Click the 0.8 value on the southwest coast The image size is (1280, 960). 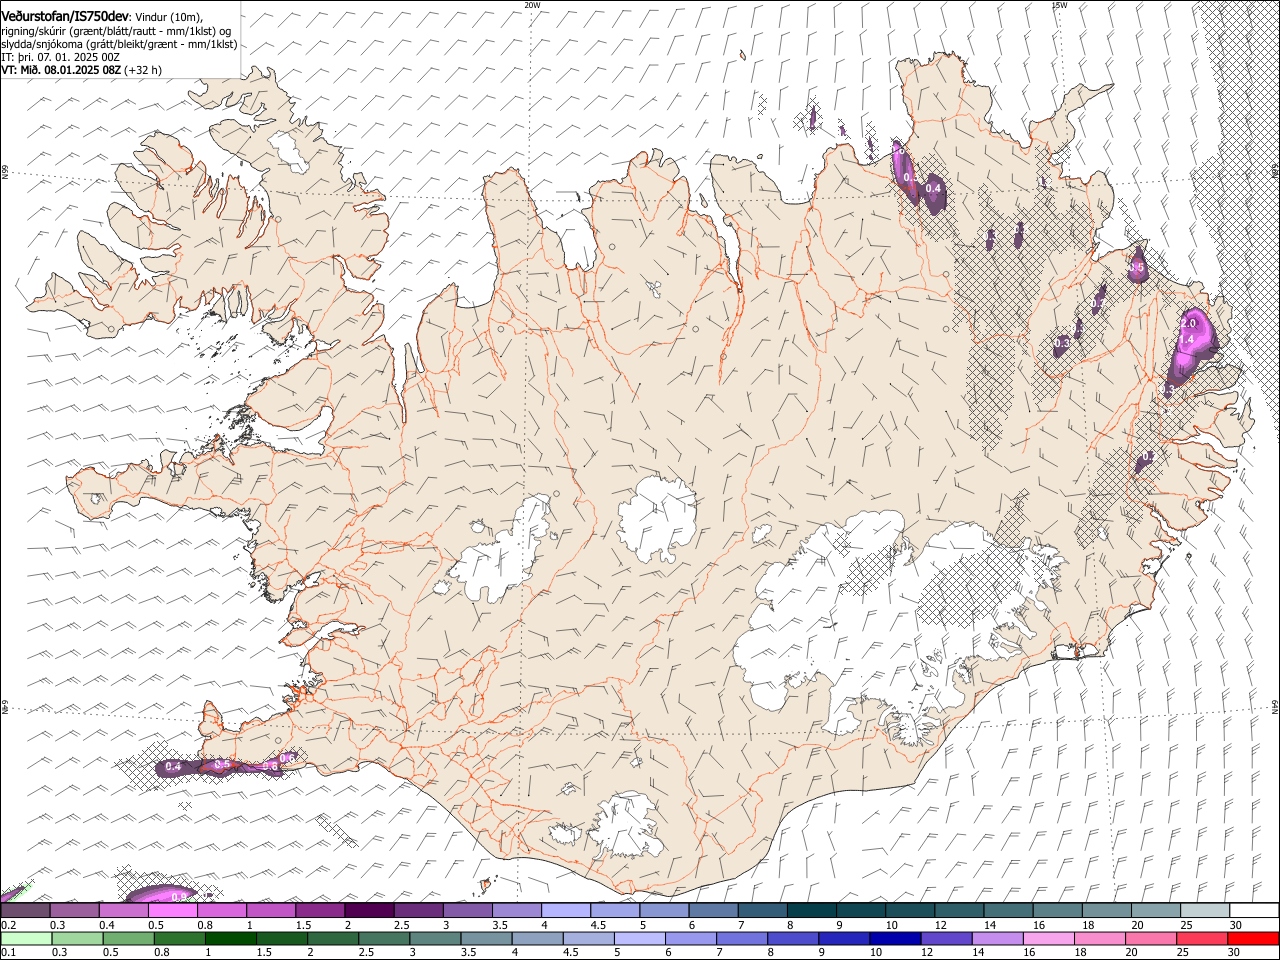270,766
